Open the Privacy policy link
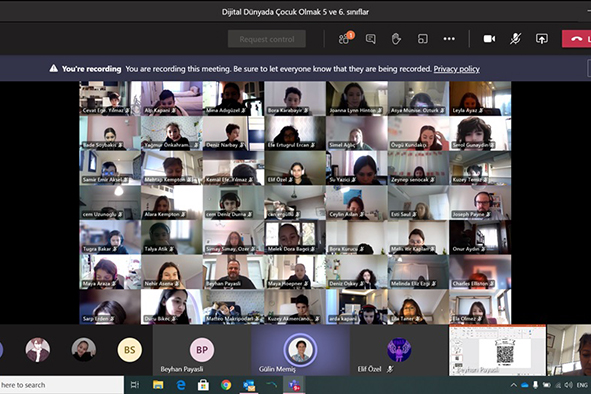 pyautogui.click(x=456, y=69)
